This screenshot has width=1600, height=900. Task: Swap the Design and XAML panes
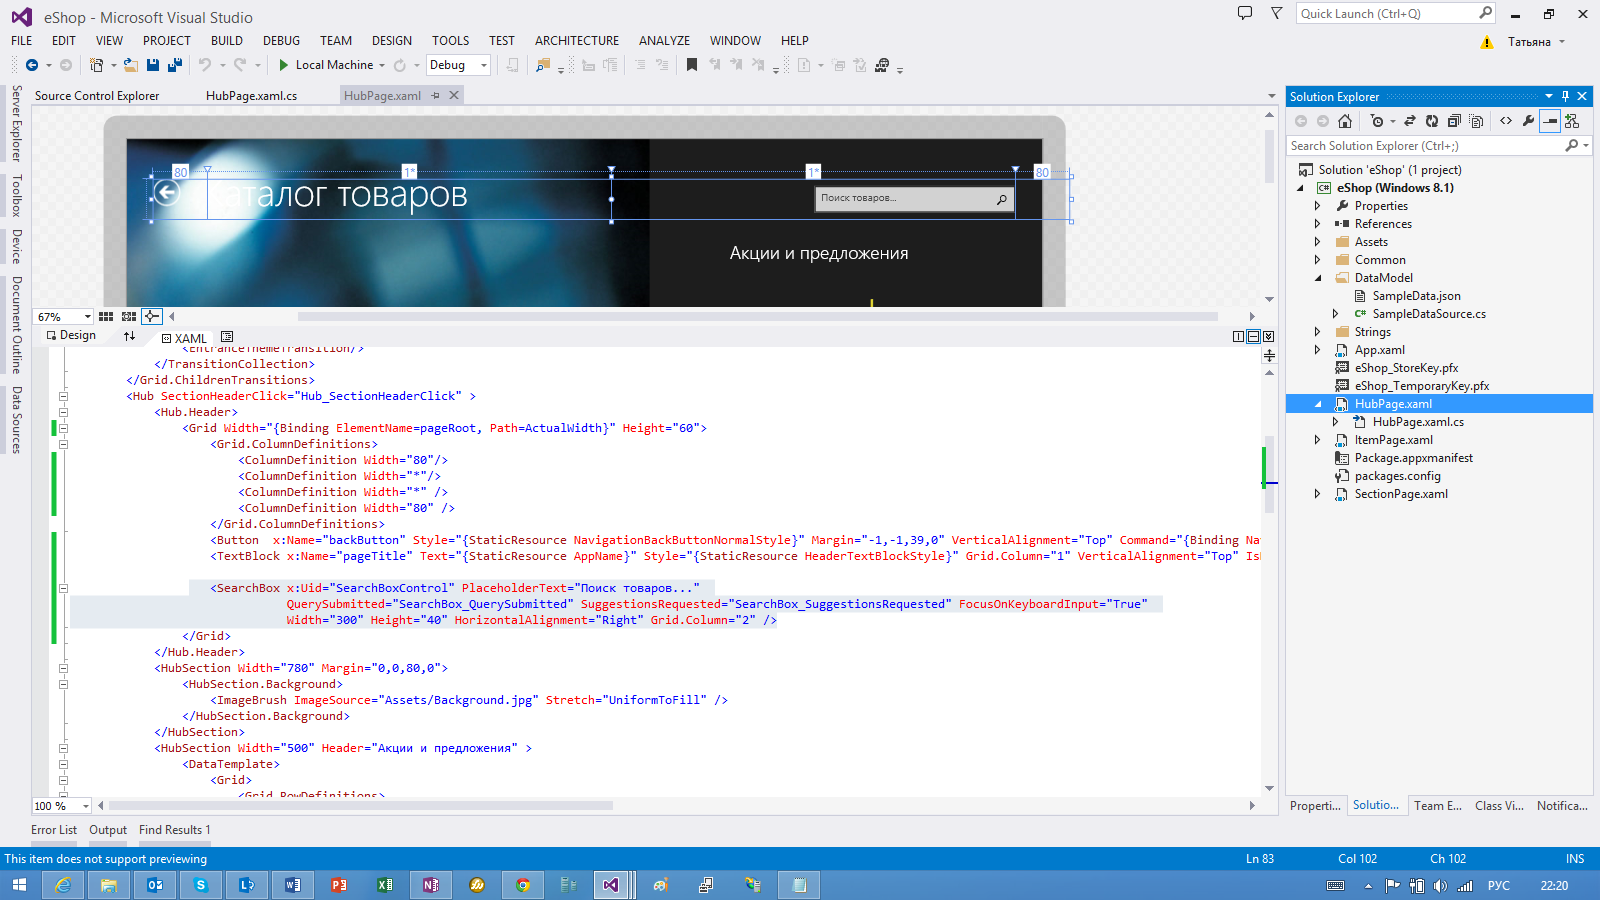130,335
